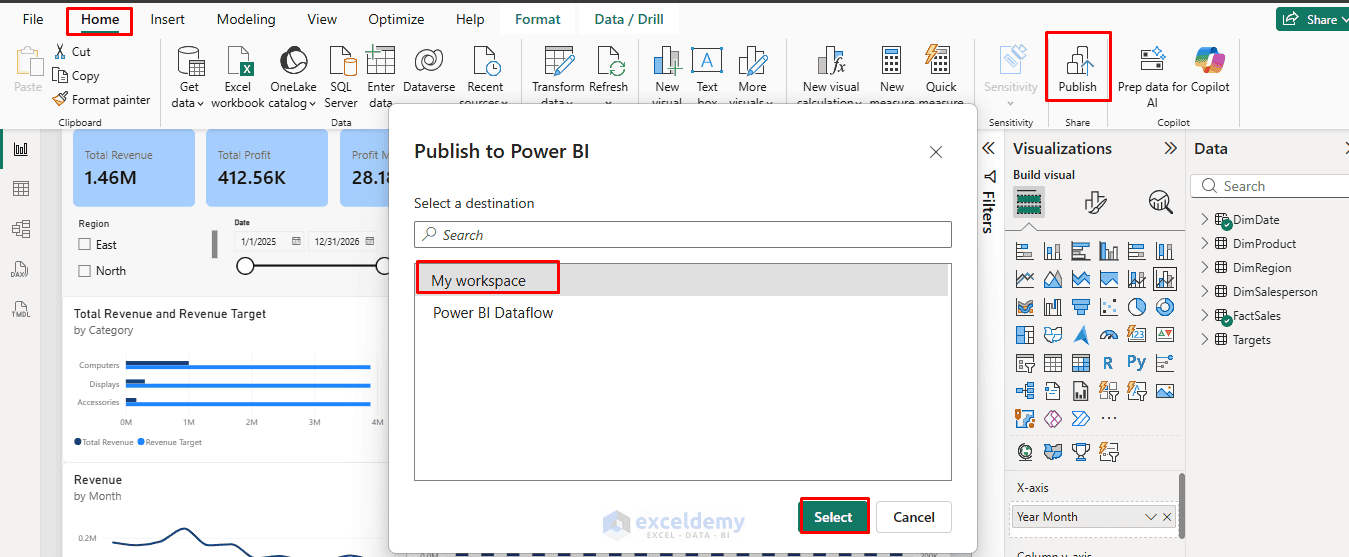Insert a Text box
The image size is (1349, 557).
[707, 75]
